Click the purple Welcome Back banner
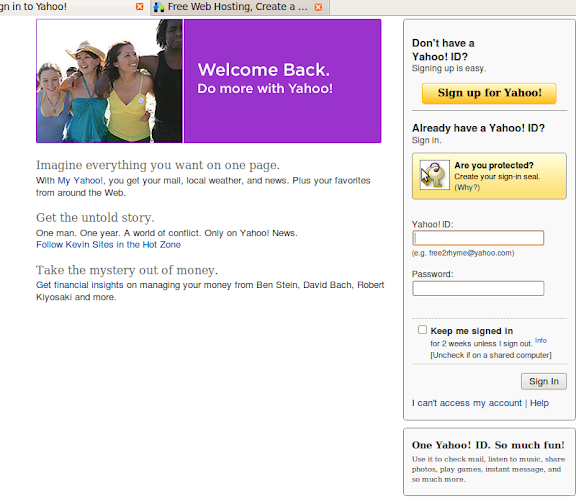576x504 pixels. point(282,81)
